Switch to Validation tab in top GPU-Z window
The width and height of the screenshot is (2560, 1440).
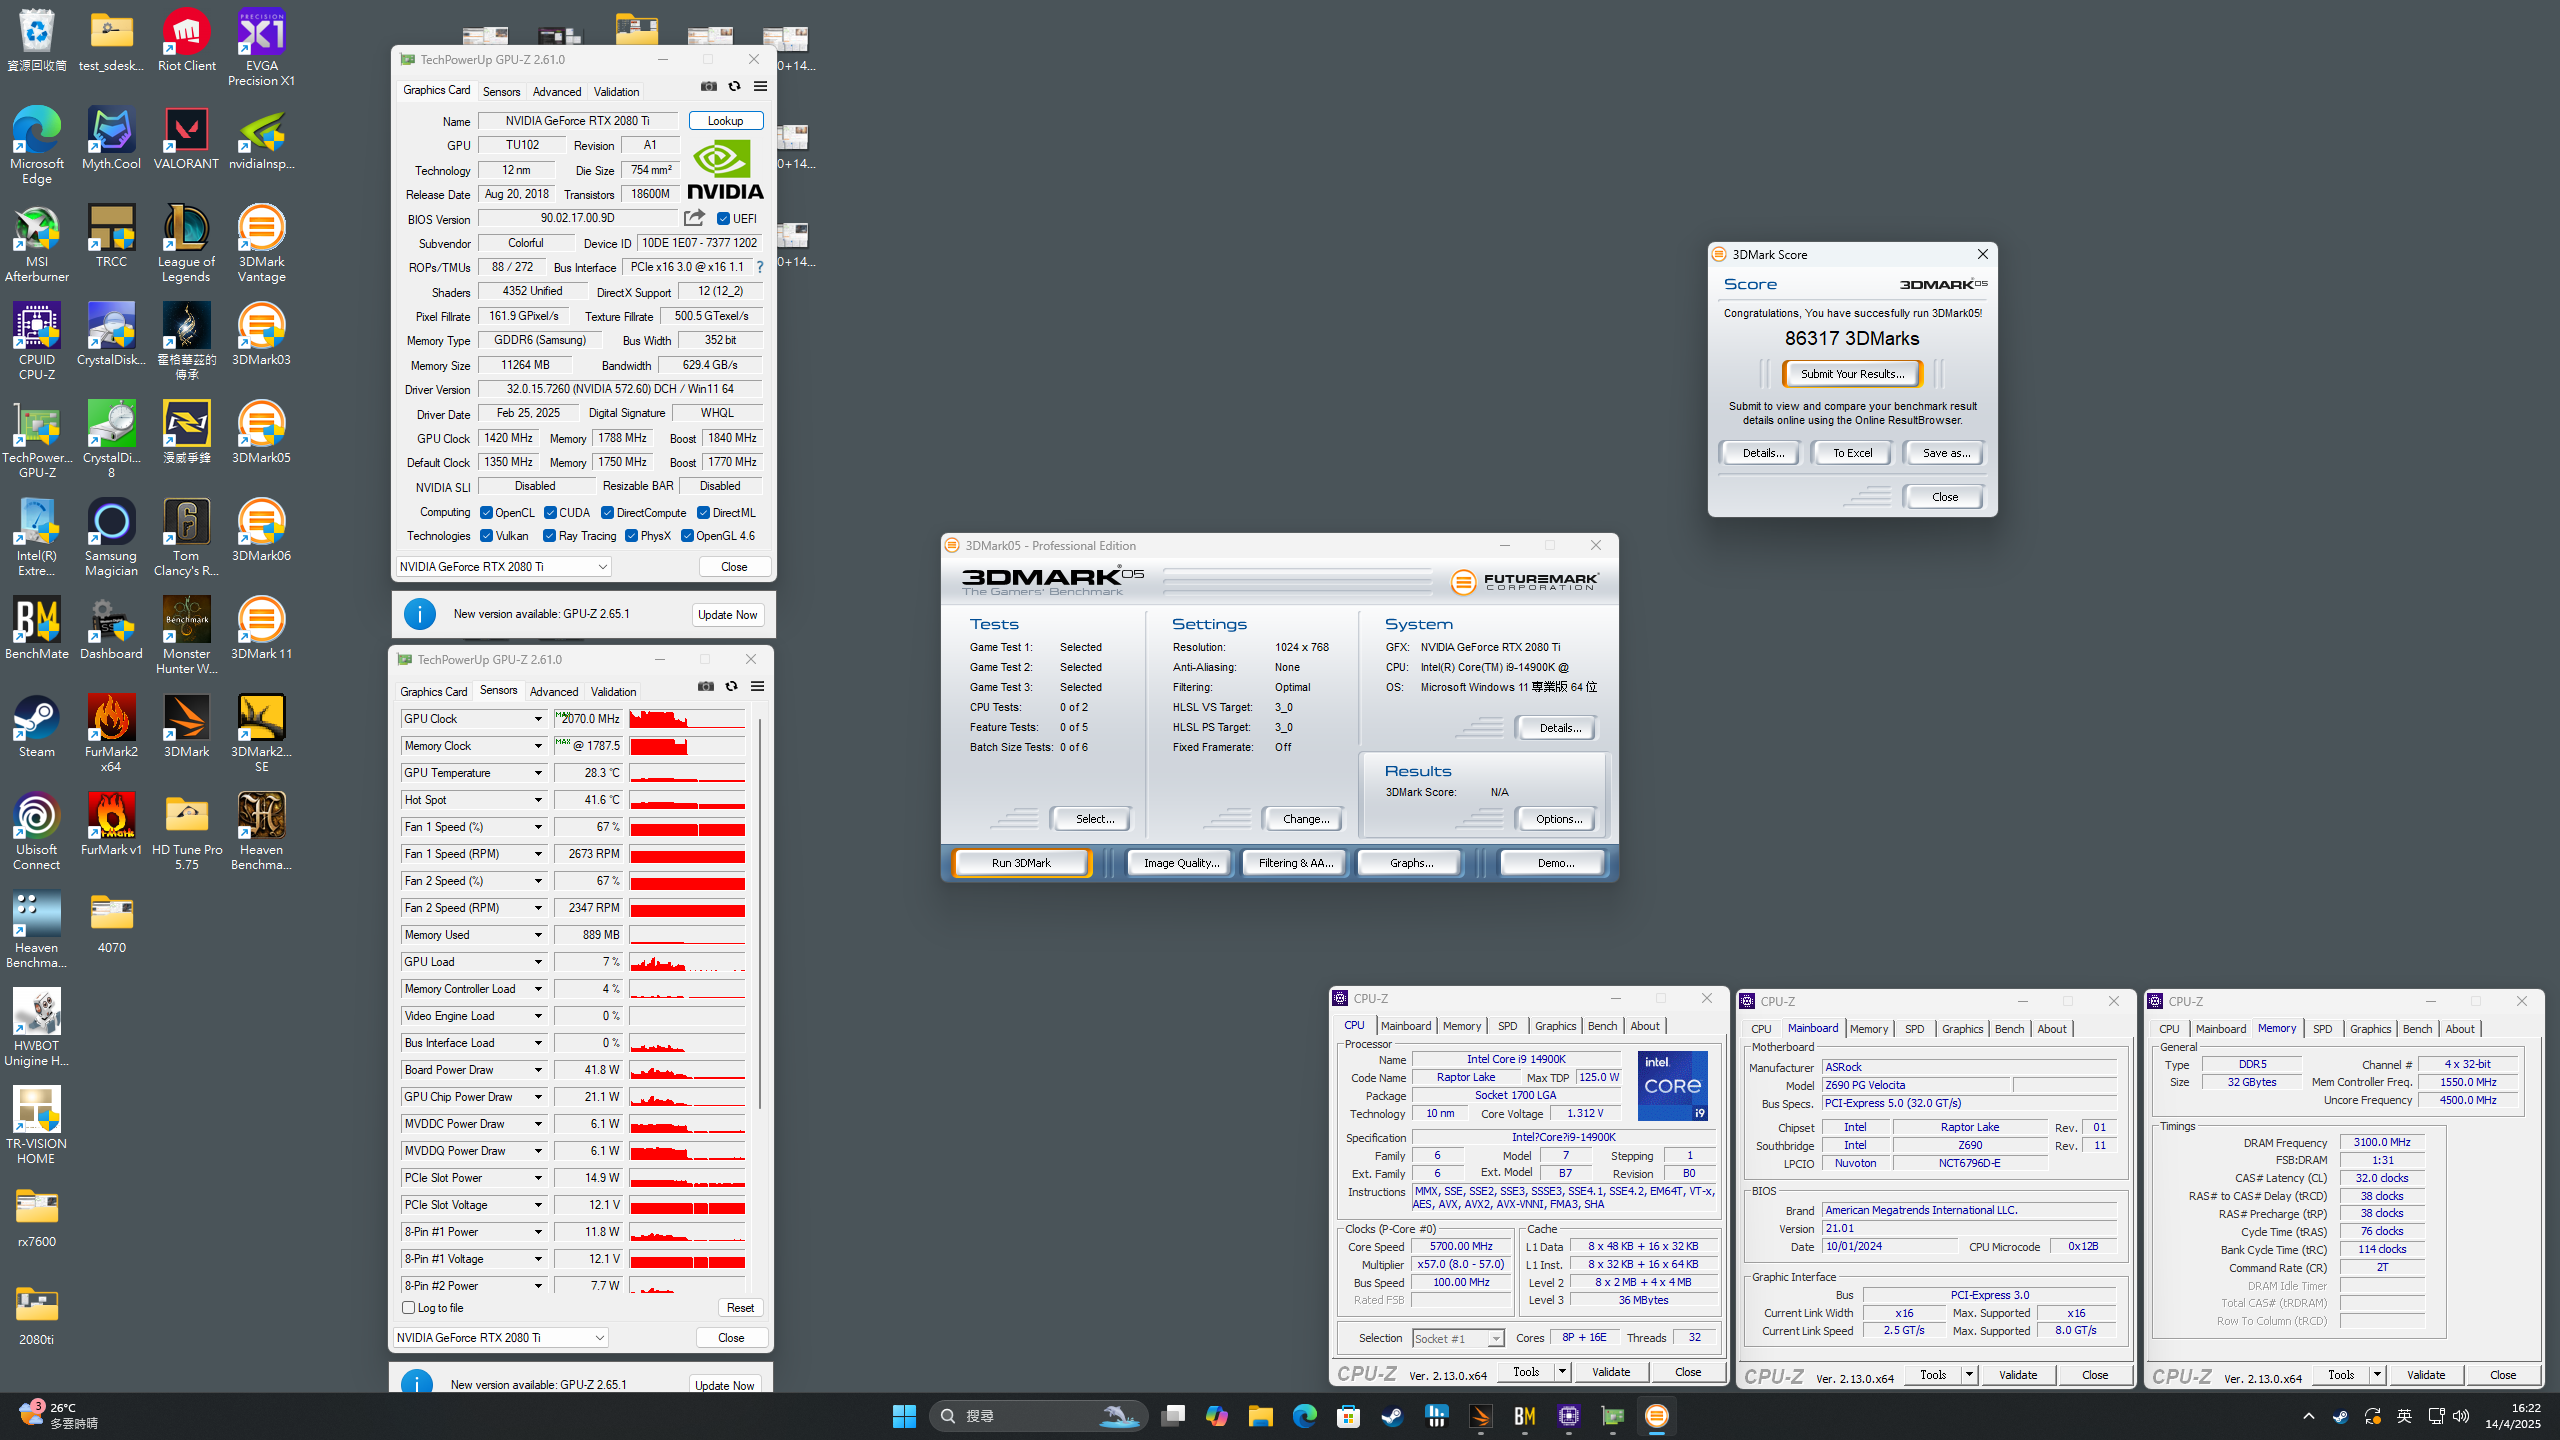(616, 92)
